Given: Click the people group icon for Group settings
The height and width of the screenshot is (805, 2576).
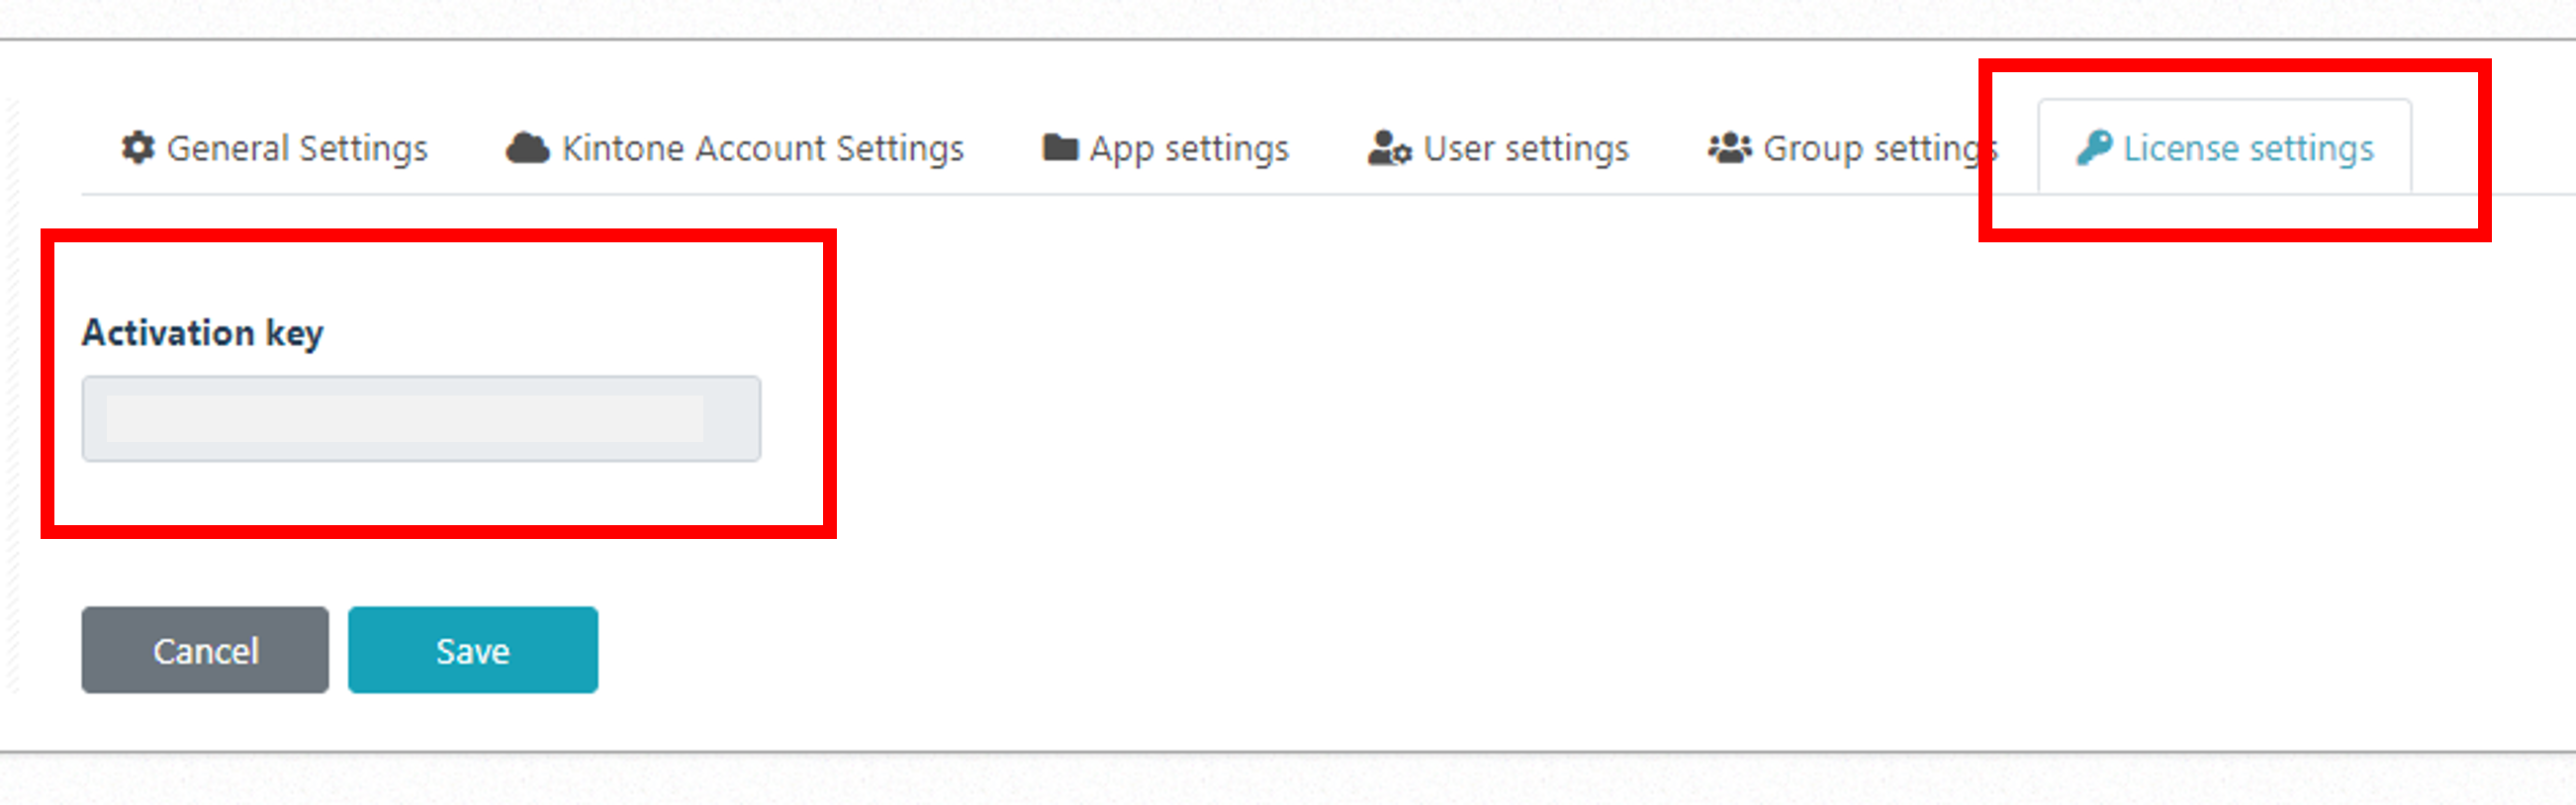Looking at the screenshot, I should click(x=1729, y=148).
